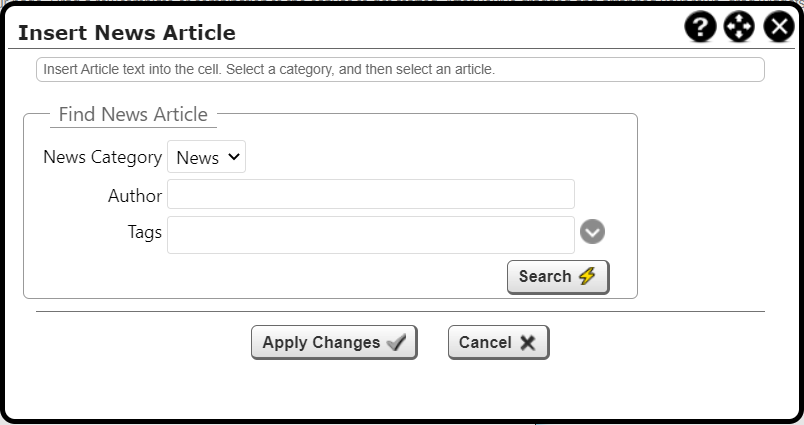Close the Insert News Article dialog

[779, 27]
